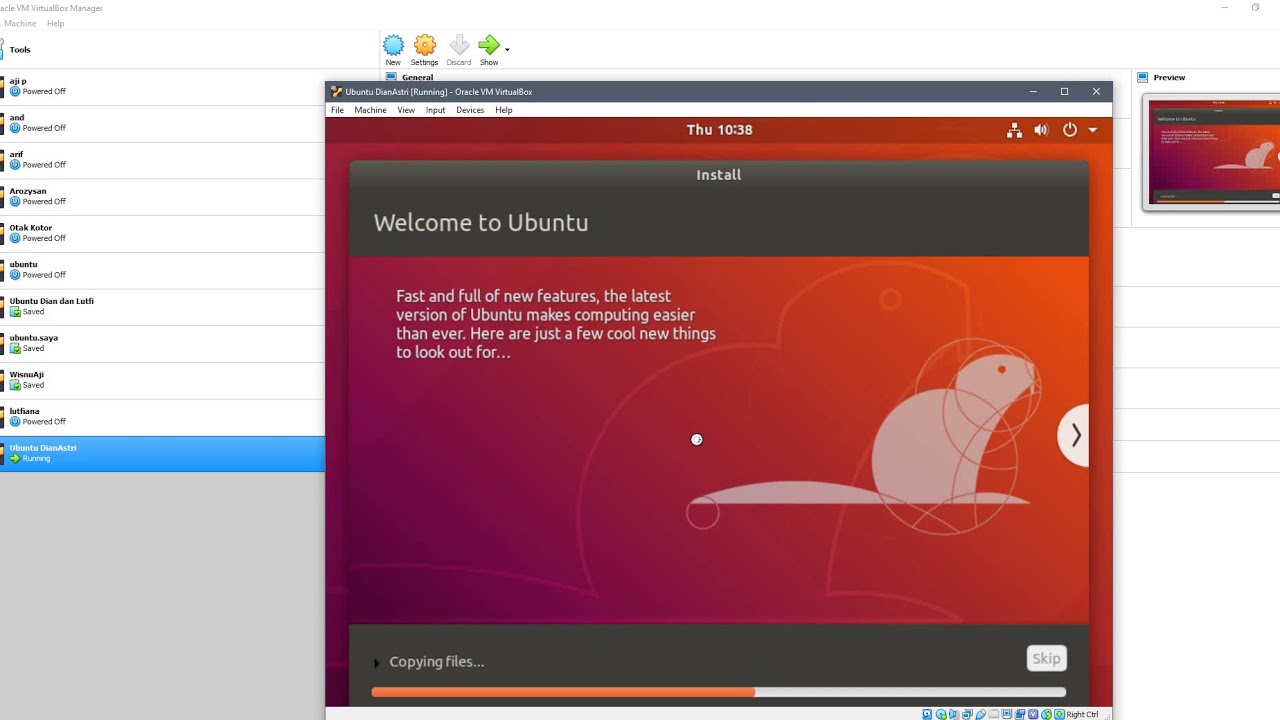Click the Ubuntu power icon

tap(1069, 130)
